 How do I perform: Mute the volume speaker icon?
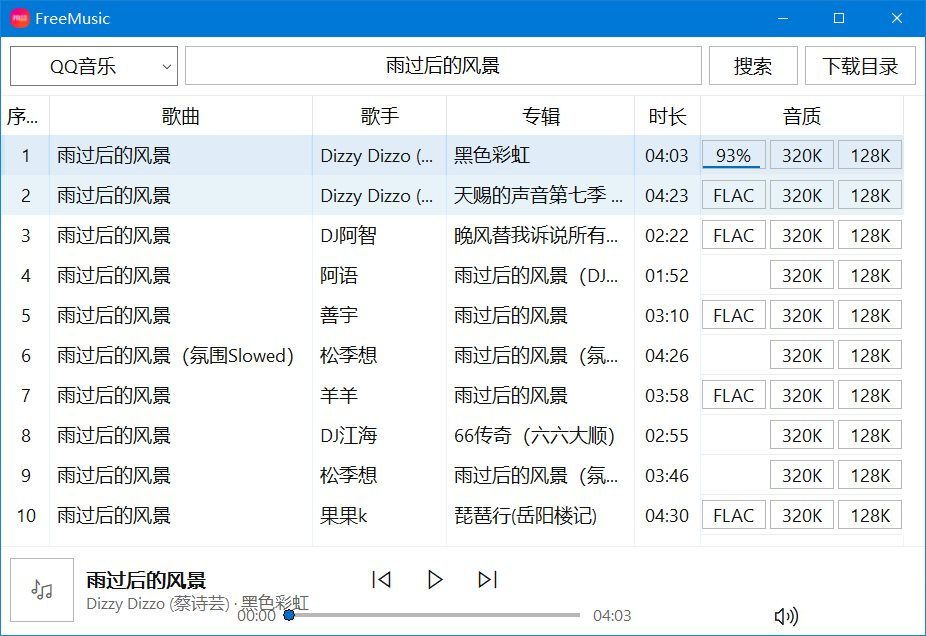[x=786, y=616]
